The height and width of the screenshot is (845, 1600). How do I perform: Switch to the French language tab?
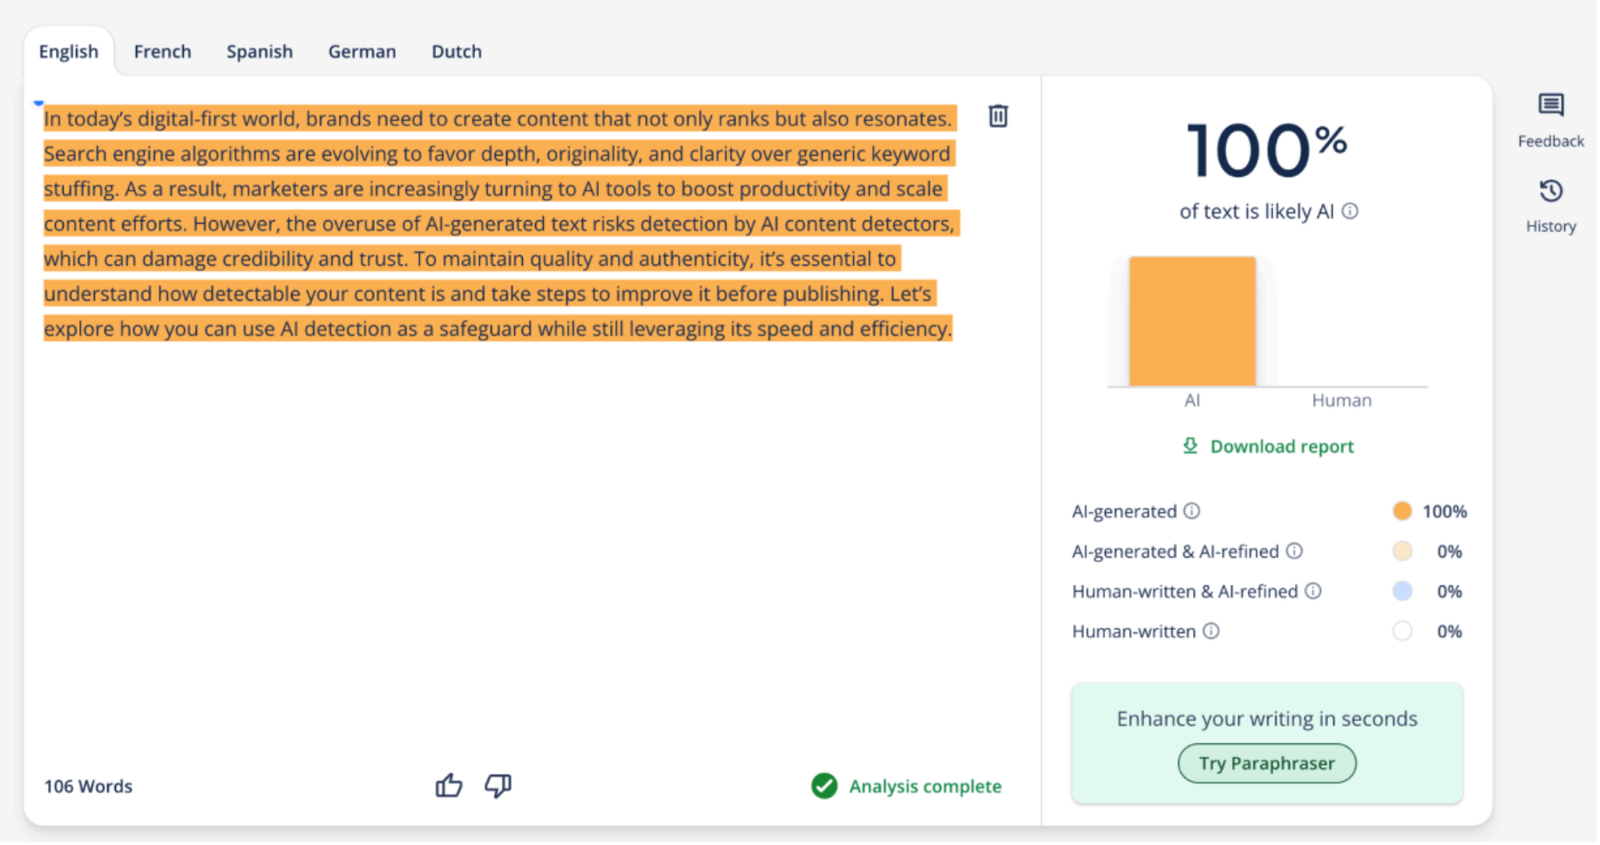[x=162, y=51]
